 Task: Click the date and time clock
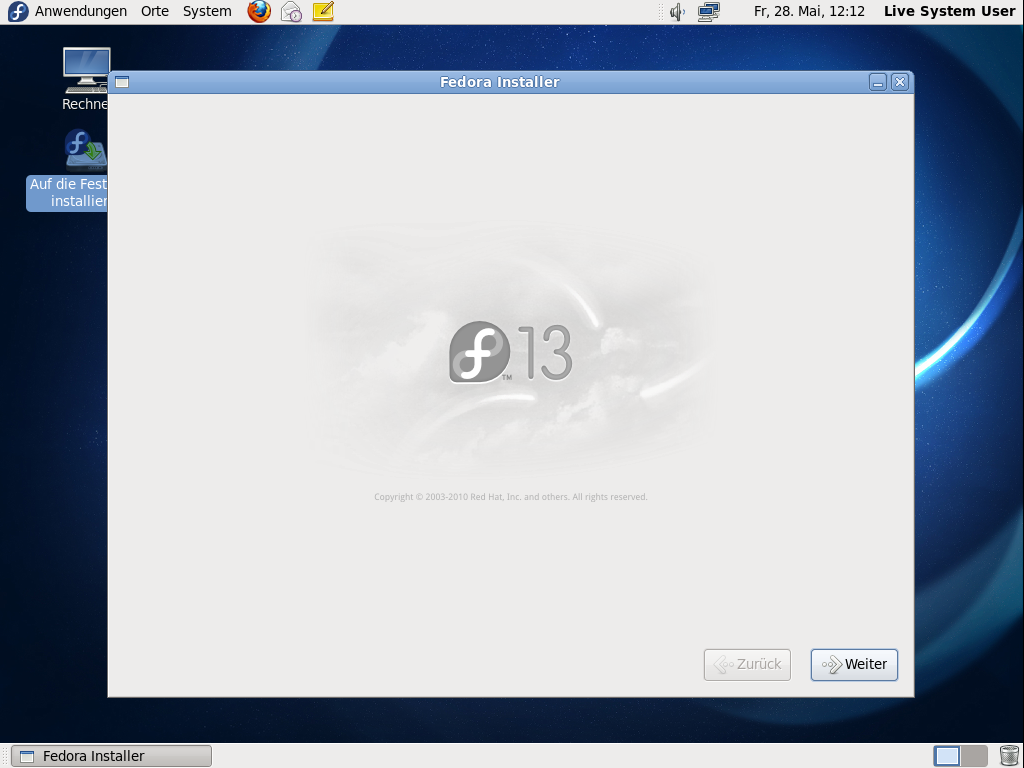coord(809,11)
